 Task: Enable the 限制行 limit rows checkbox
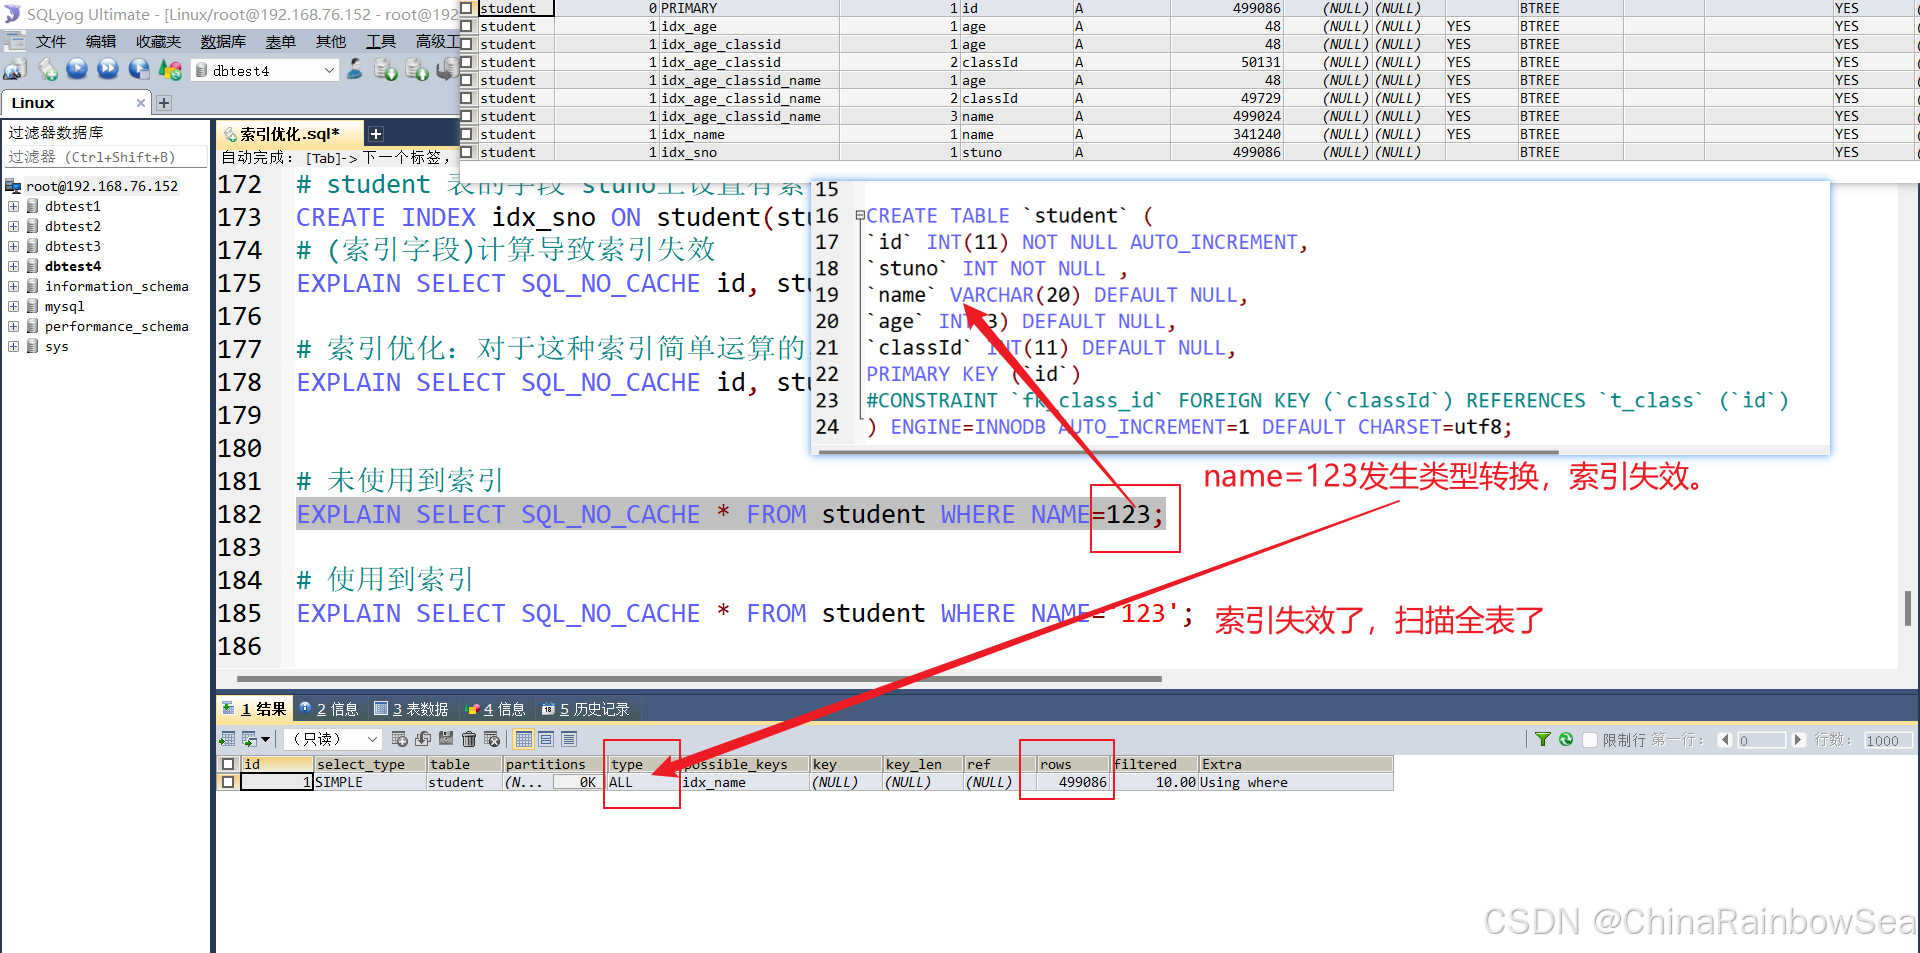click(1590, 740)
